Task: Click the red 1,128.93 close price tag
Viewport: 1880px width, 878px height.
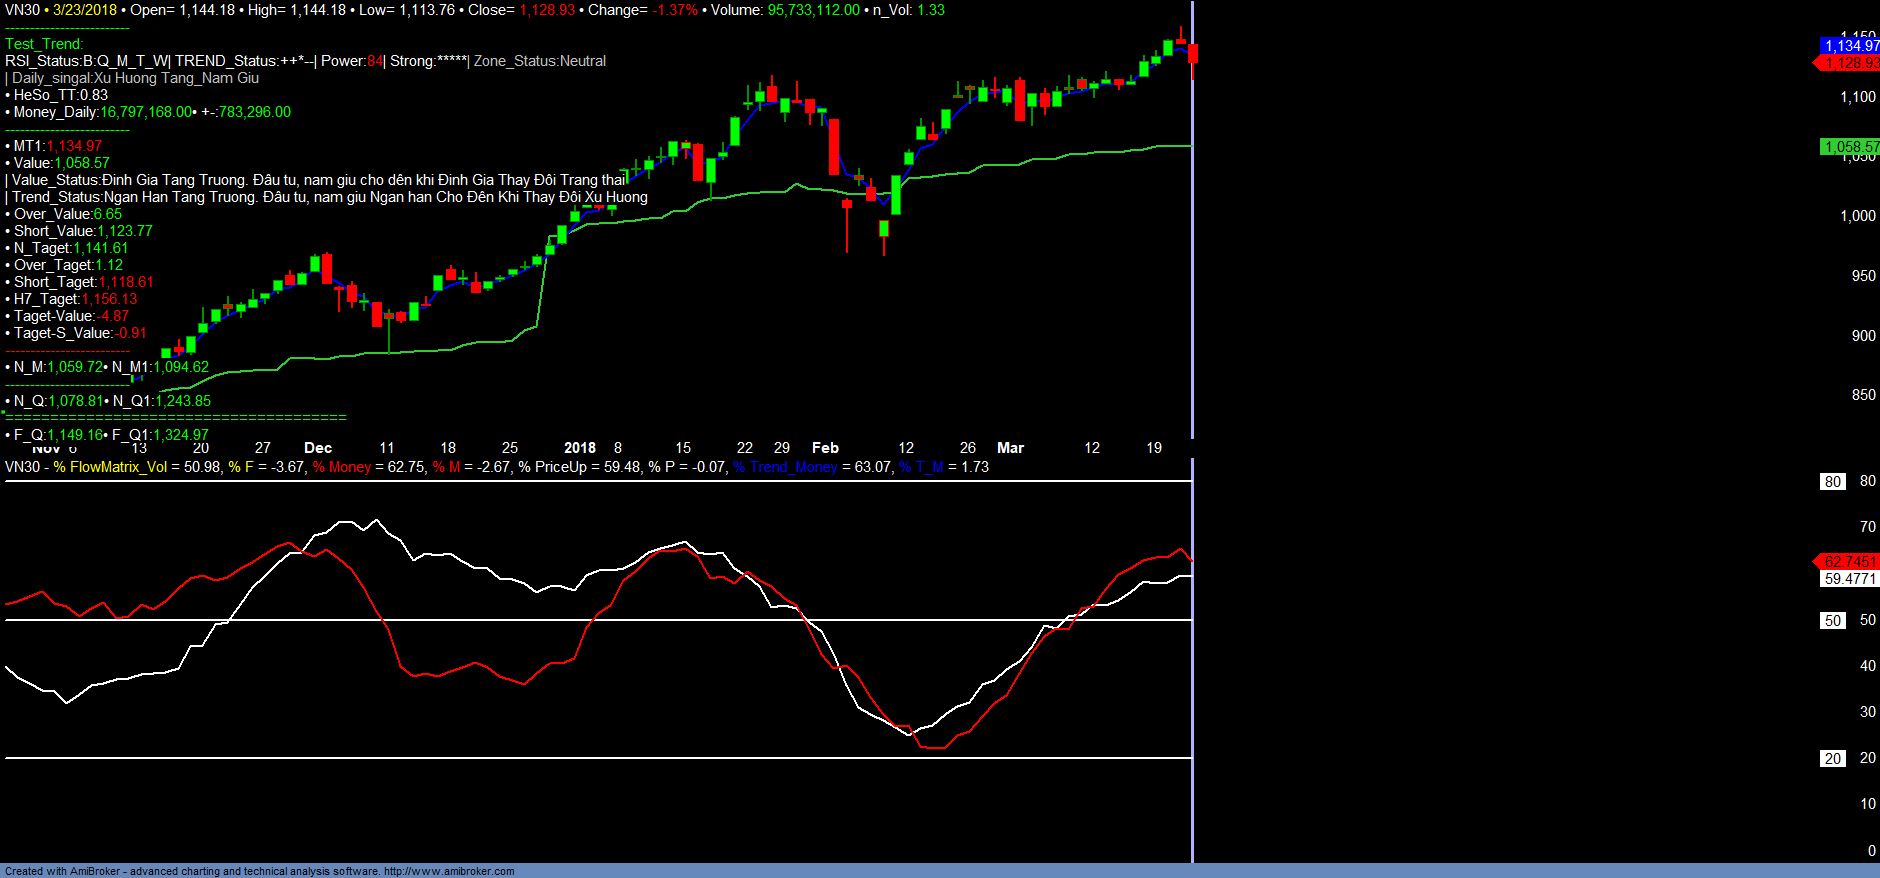Action: pos(1849,63)
